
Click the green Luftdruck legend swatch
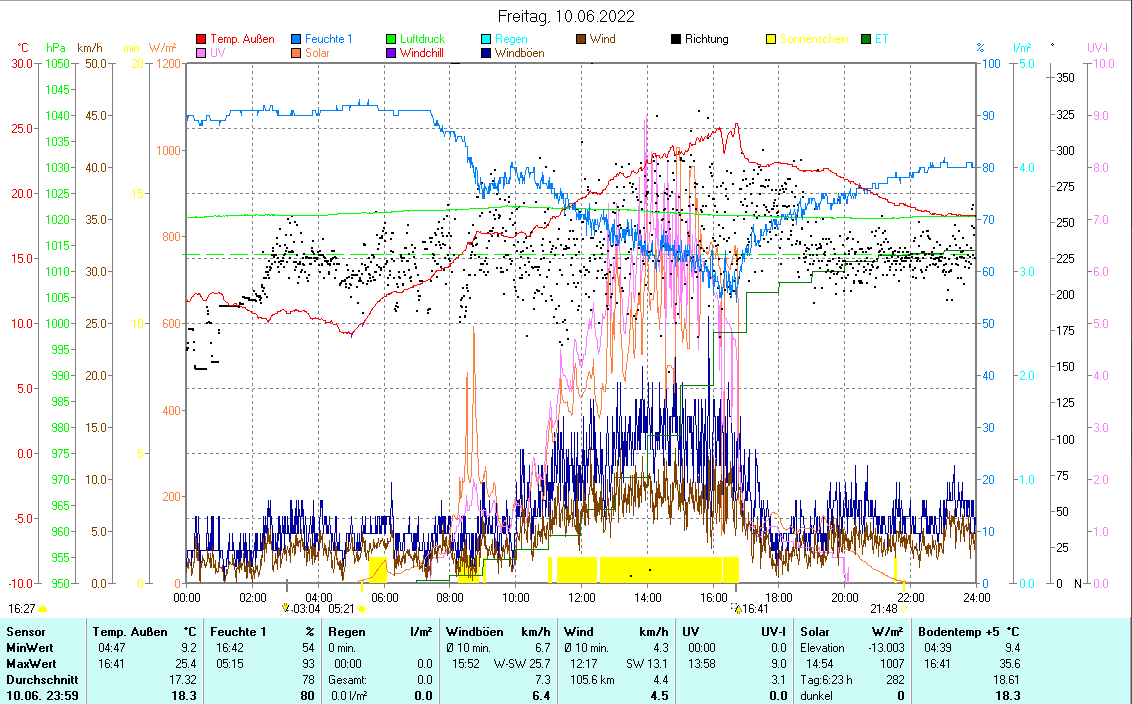pos(391,39)
